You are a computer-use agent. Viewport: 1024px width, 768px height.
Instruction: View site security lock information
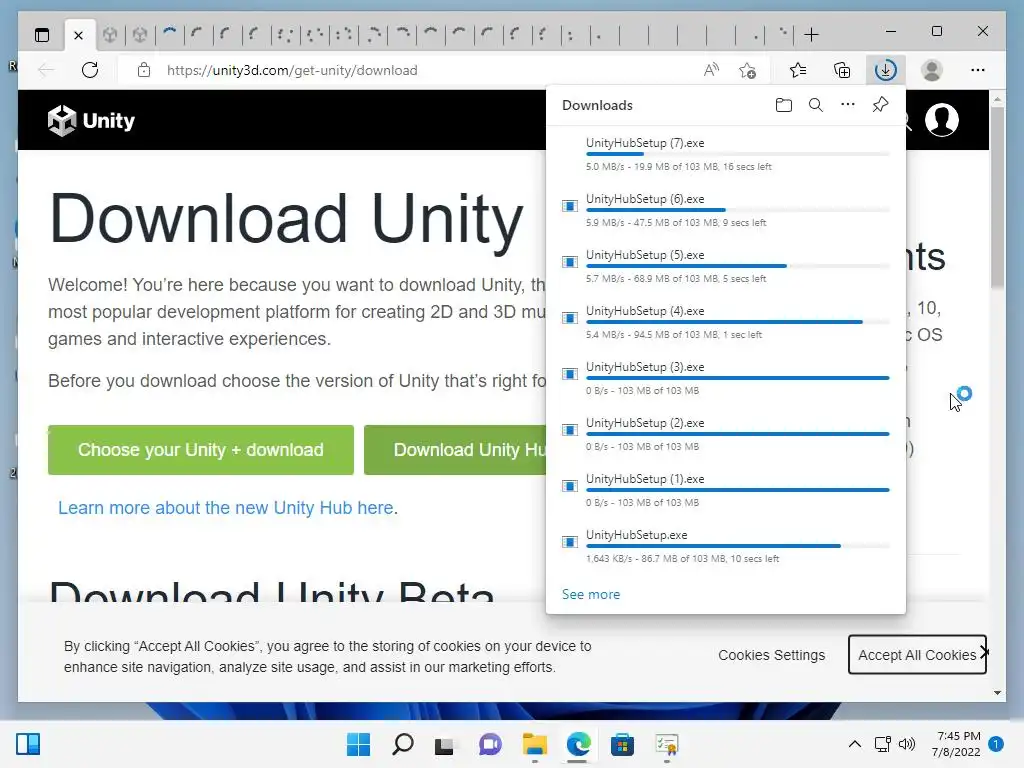coord(144,70)
